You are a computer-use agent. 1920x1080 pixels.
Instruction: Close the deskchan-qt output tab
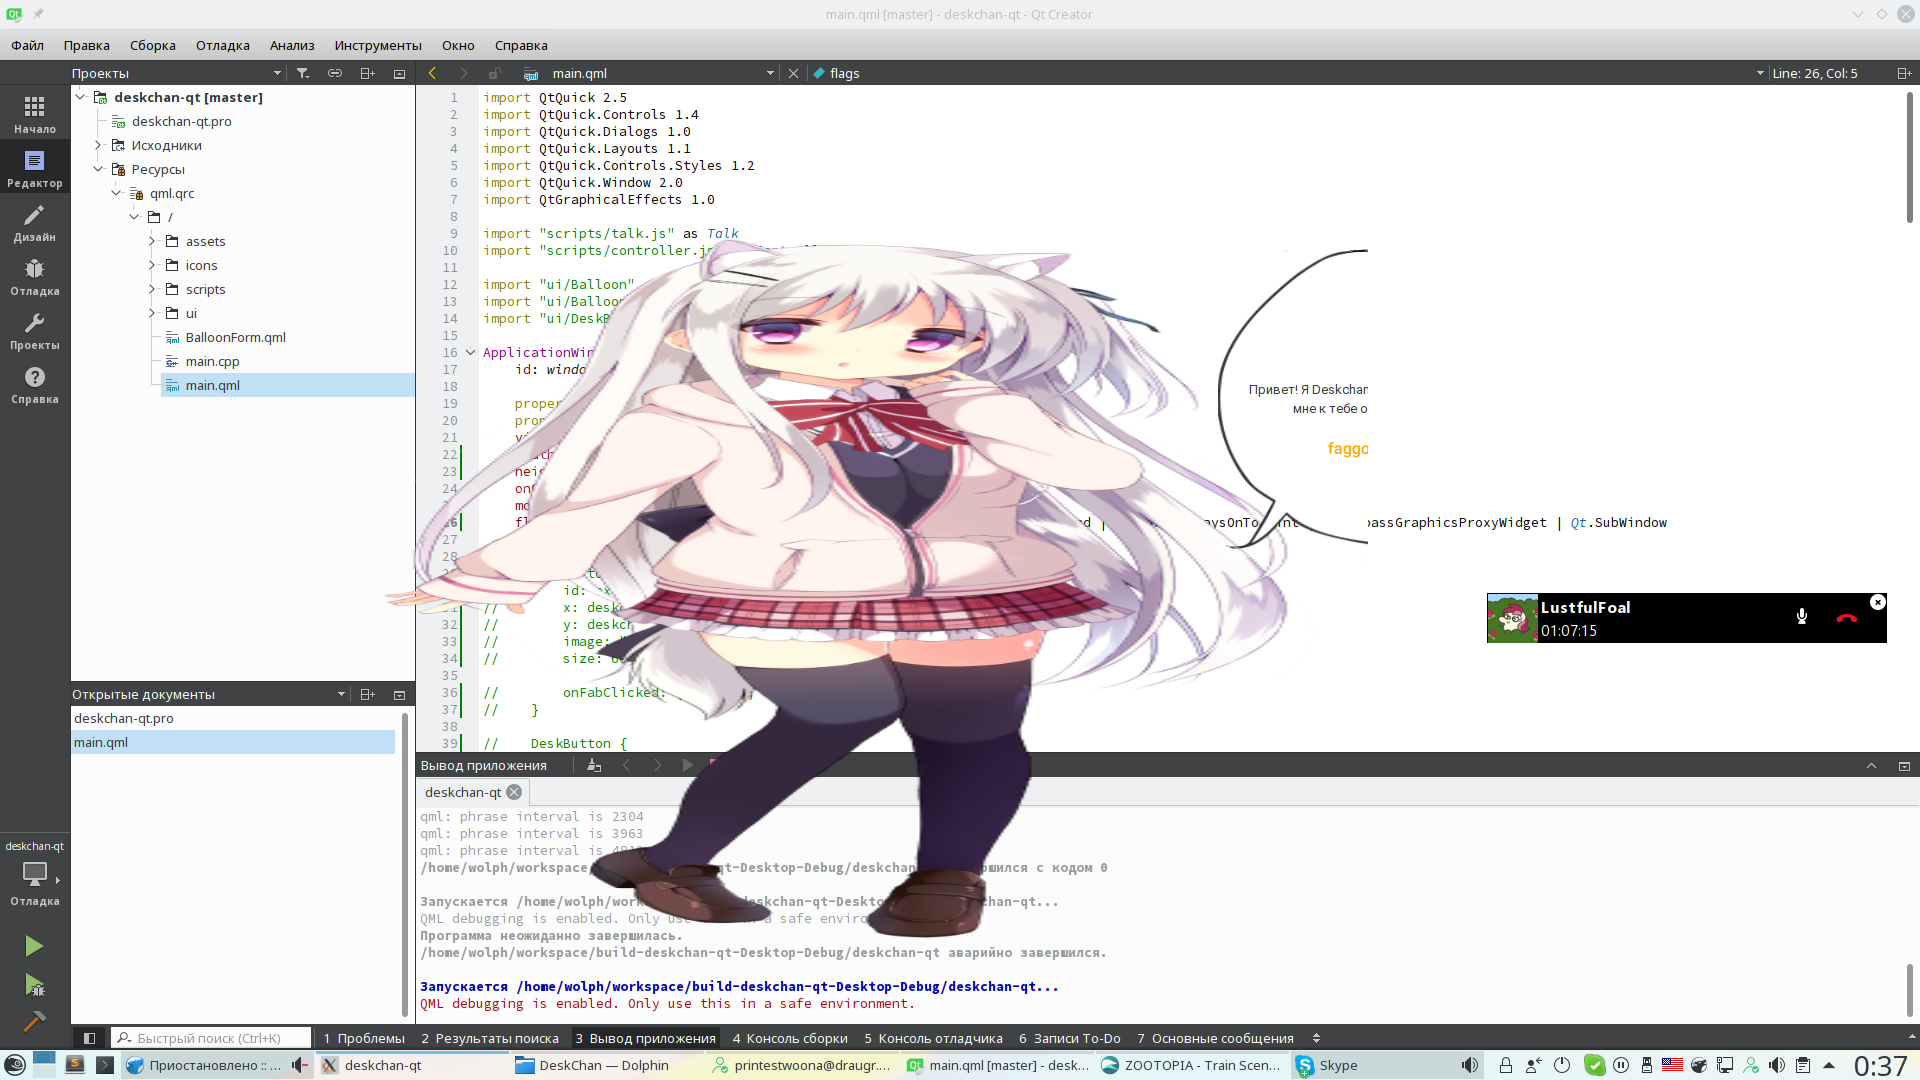coord(514,792)
